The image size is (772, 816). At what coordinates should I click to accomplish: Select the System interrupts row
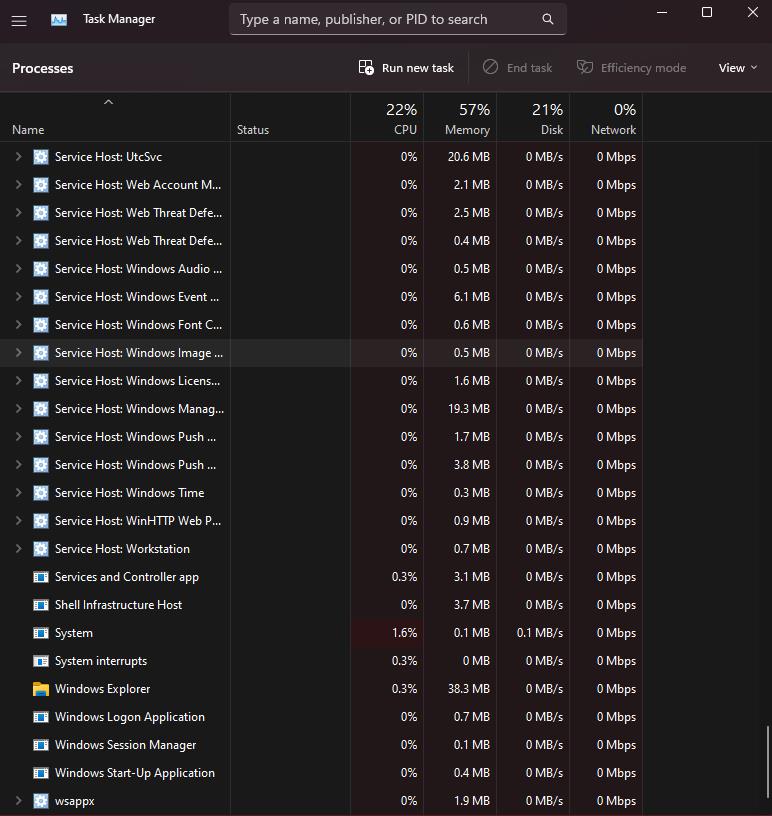tap(321, 661)
